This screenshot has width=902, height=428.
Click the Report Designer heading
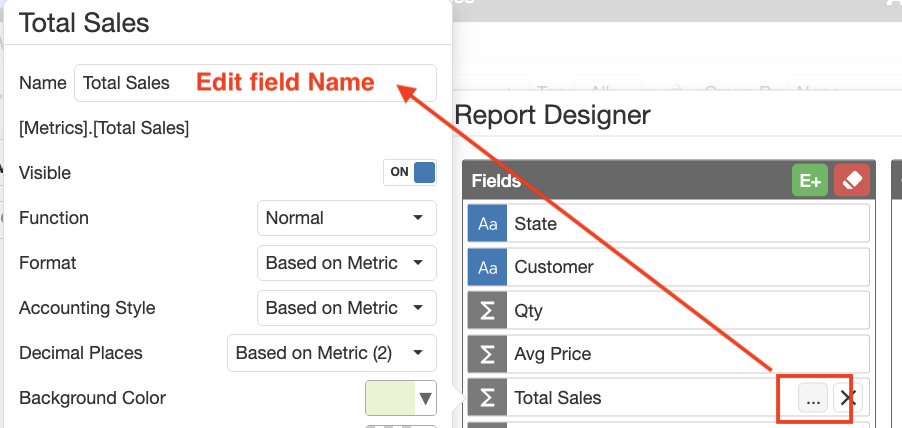click(552, 115)
